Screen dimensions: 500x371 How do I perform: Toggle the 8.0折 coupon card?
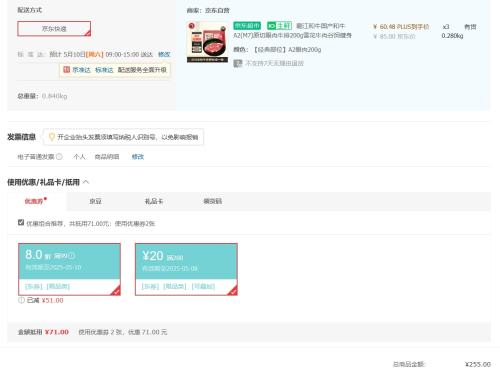[x=69, y=269]
